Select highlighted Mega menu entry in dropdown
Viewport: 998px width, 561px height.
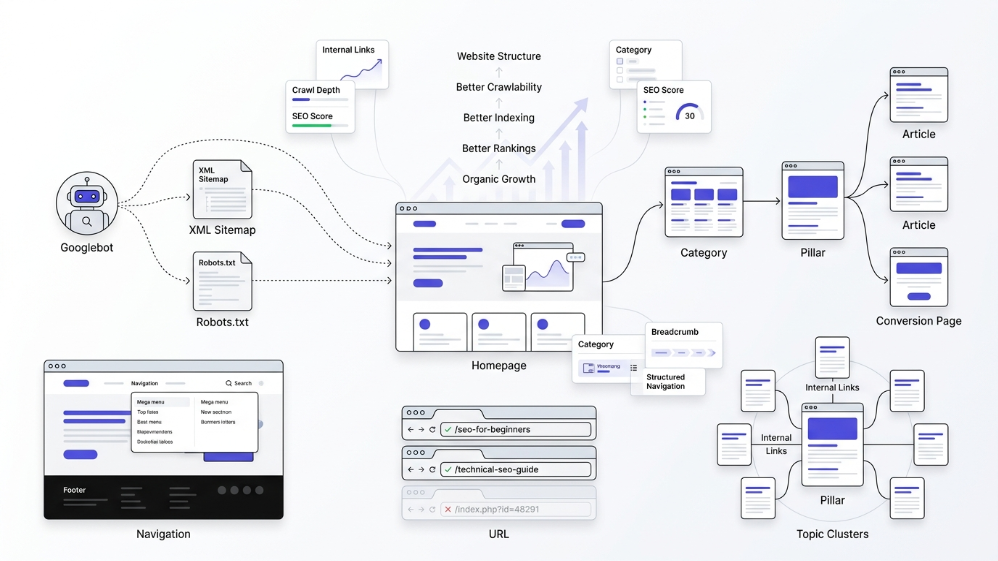[x=162, y=402]
